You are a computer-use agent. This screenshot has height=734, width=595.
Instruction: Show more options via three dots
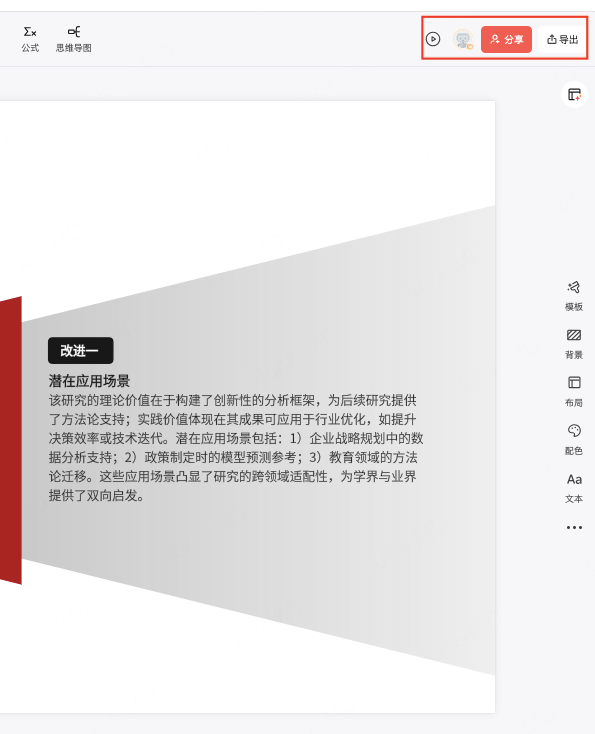(574, 528)
